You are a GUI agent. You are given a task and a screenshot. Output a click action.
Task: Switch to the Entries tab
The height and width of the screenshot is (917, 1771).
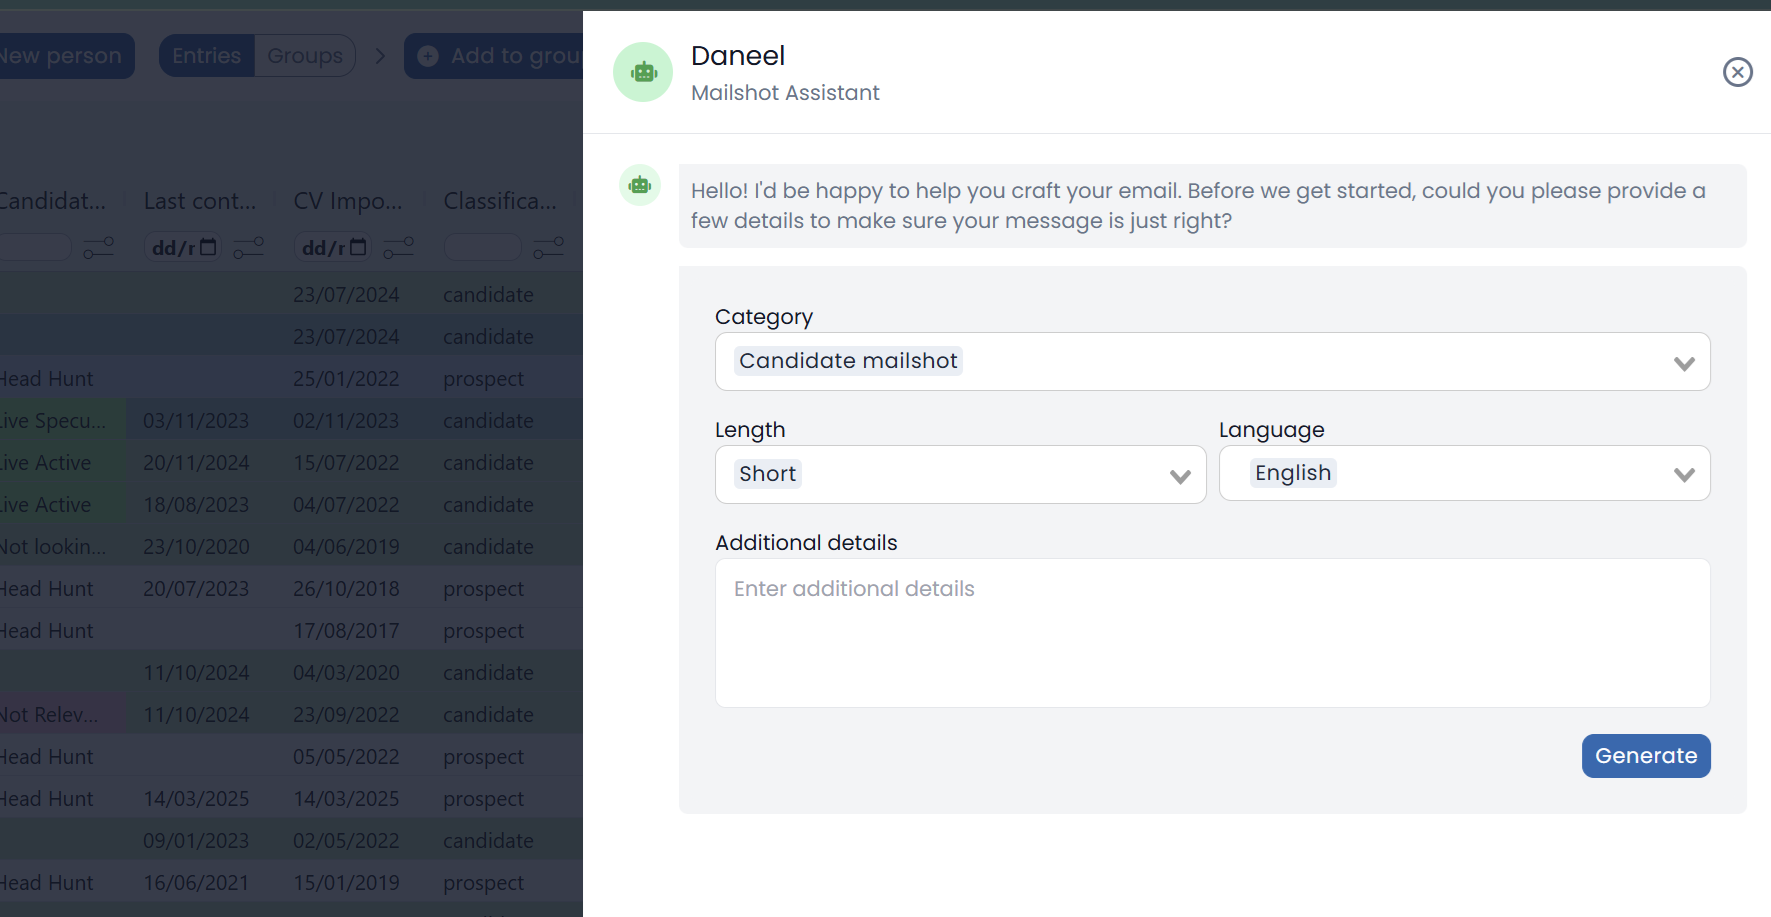[207, 56]
